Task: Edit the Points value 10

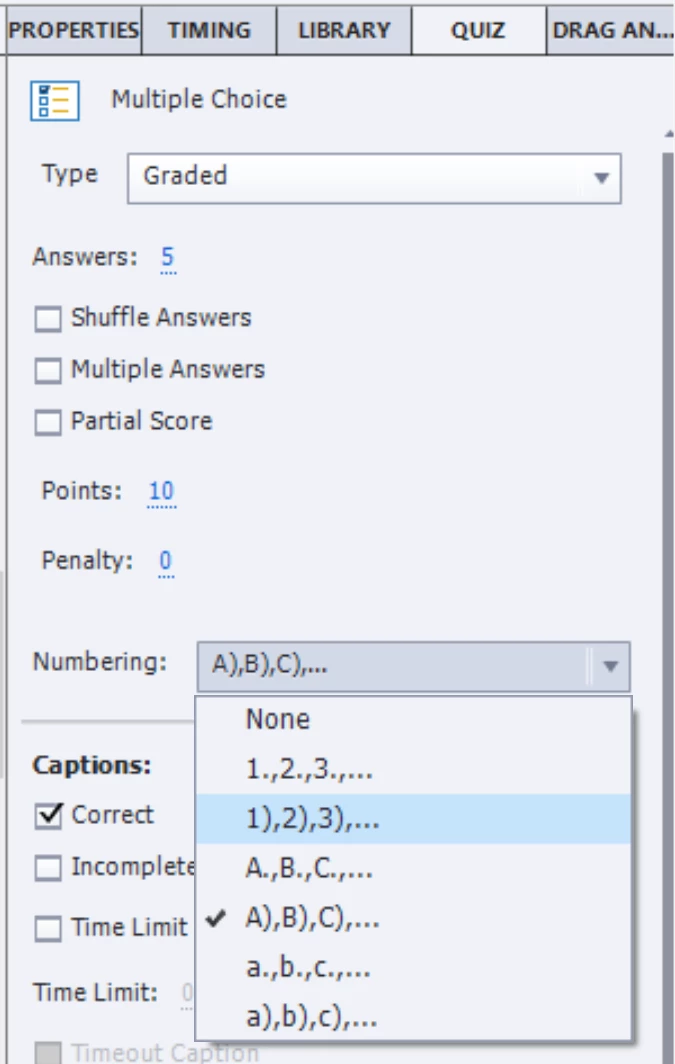Action: point(161,491)
